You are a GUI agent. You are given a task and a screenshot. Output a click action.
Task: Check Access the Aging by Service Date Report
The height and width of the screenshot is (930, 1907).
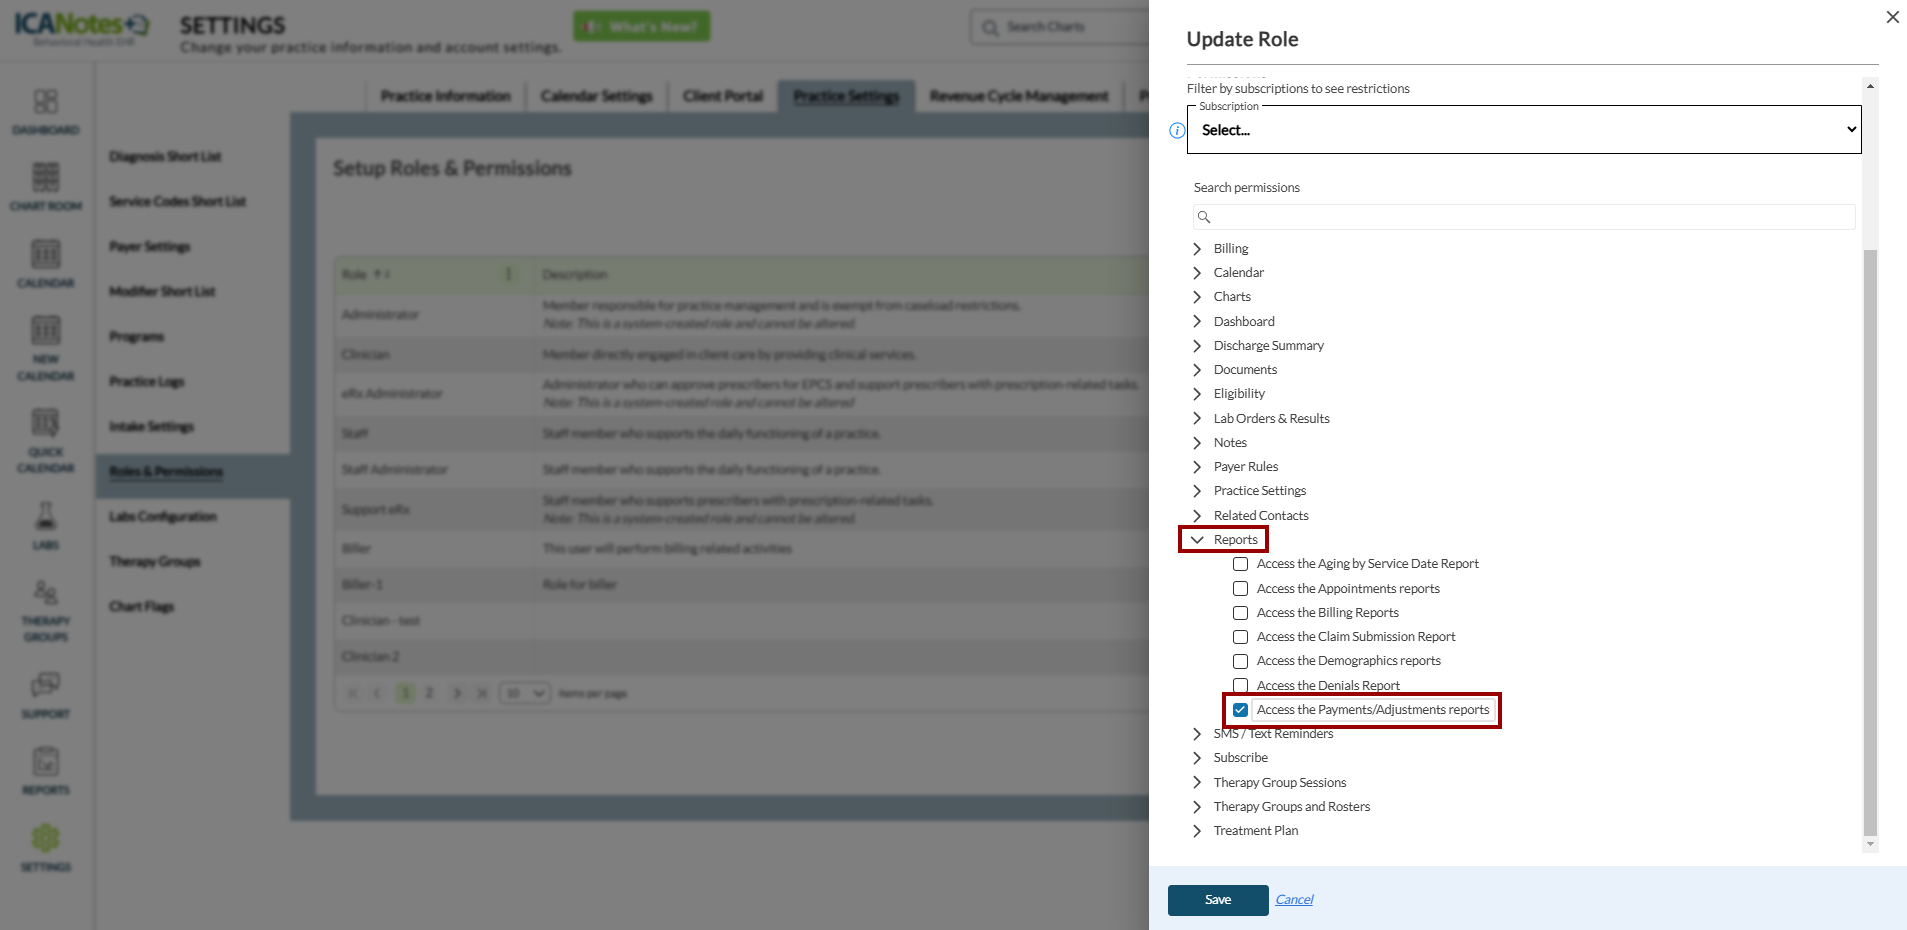click(1240, 564)
